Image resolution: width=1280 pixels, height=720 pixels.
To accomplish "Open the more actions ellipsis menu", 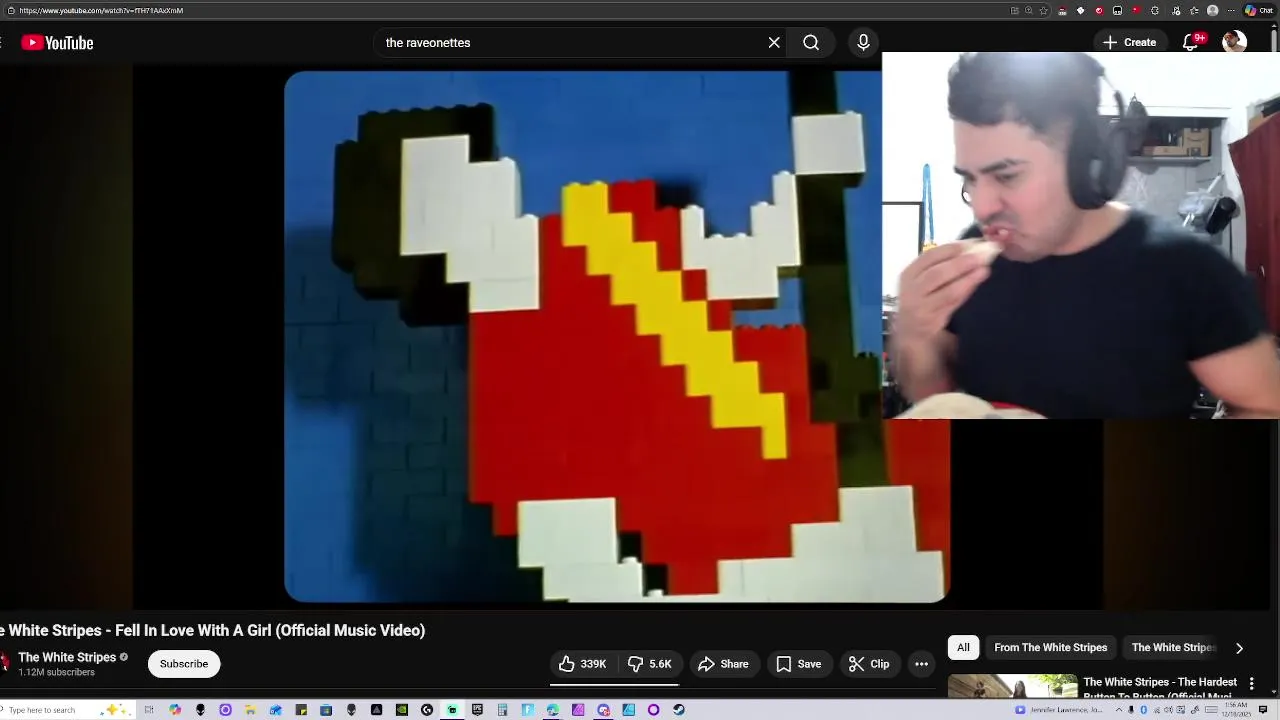I will (x=921, y=664).
